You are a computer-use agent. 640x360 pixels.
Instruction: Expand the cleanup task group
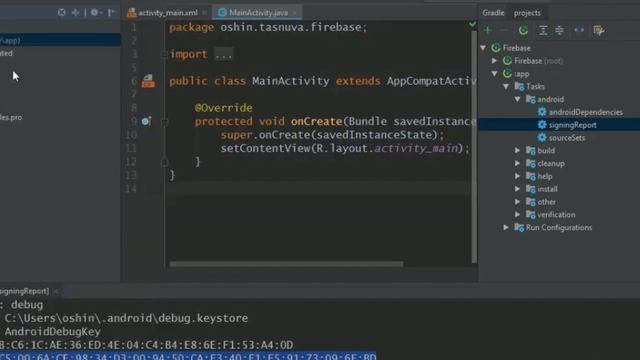[x=517, y=163]
